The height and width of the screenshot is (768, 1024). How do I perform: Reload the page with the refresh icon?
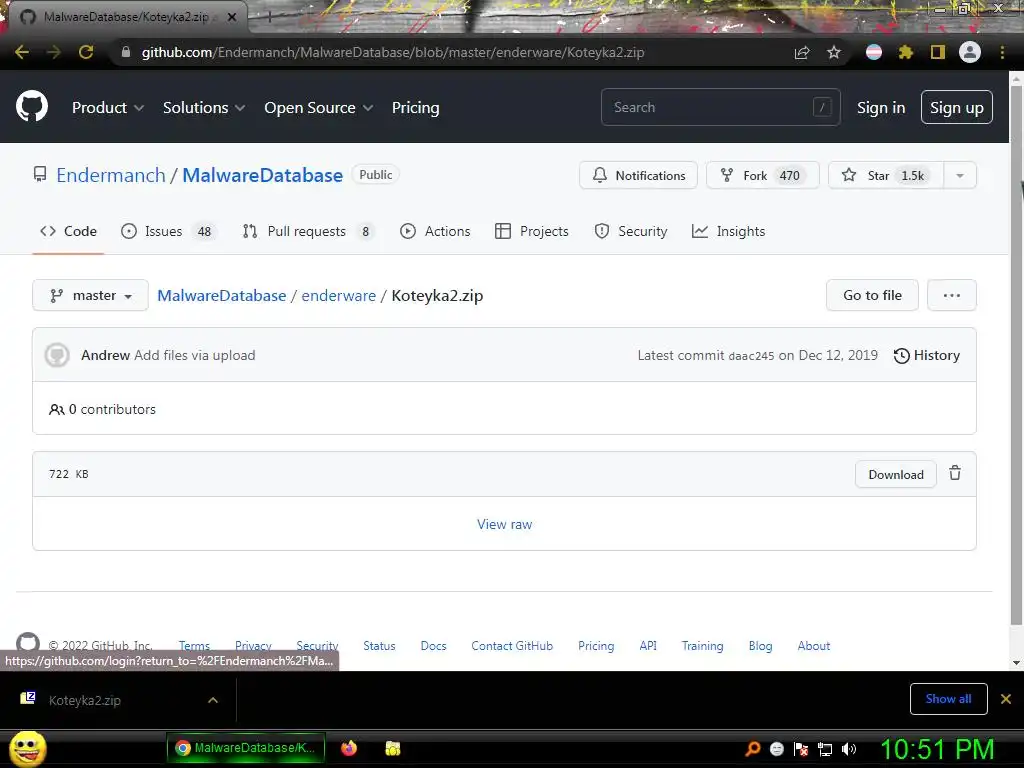point(86,52)
